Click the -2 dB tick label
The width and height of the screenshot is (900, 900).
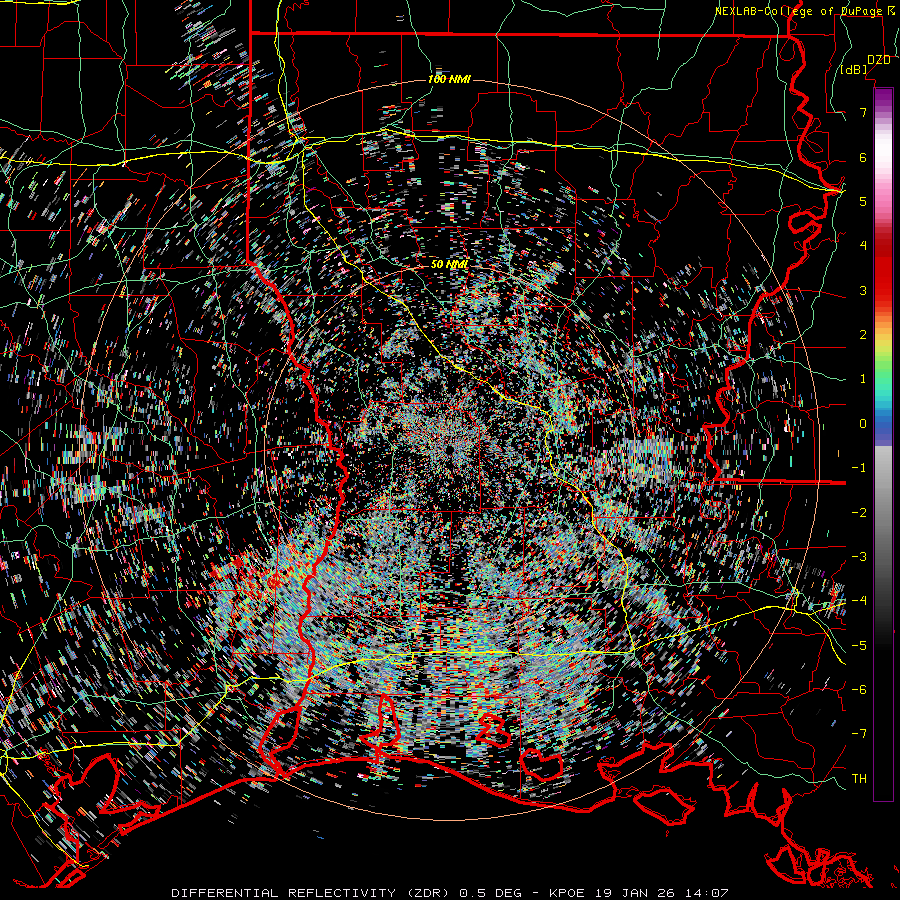click(859, 512)
